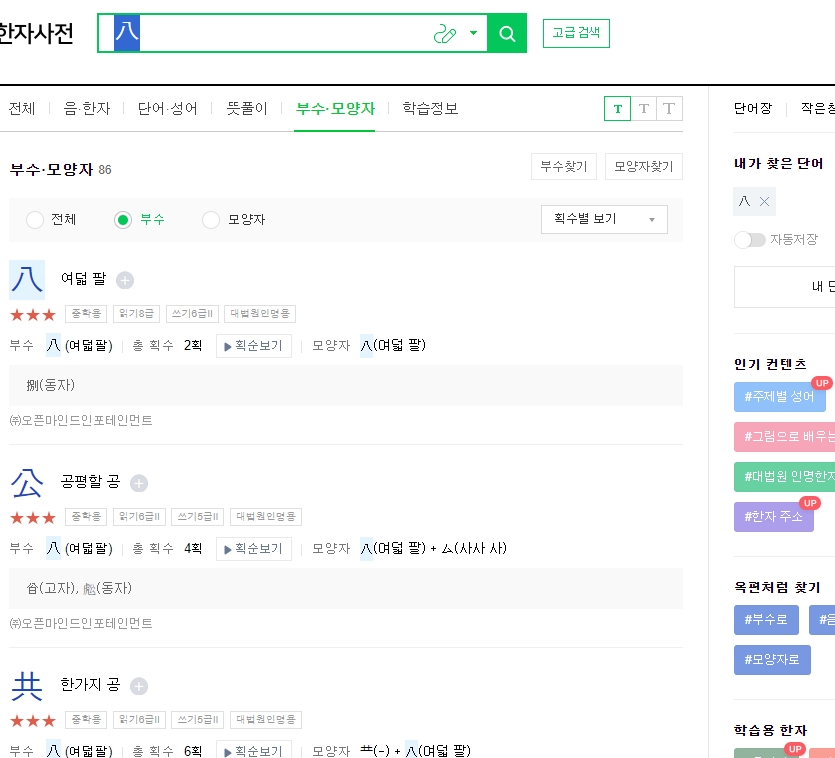
Task: Open the handwriting input pen tool
Action: pos(446,33)
